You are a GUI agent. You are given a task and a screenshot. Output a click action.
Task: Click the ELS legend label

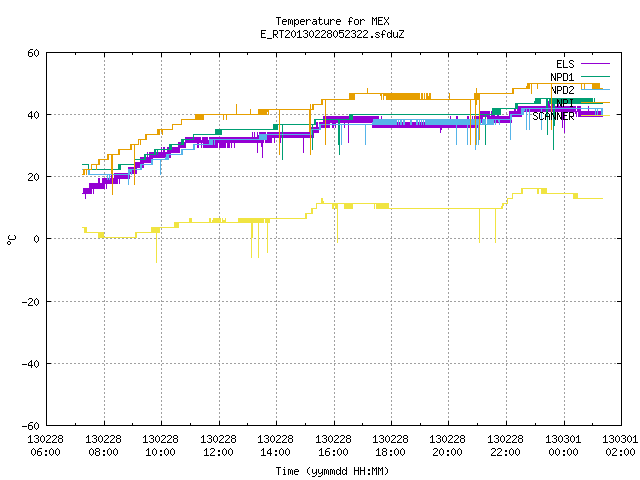pyautogui.click(x=565, y=64)
